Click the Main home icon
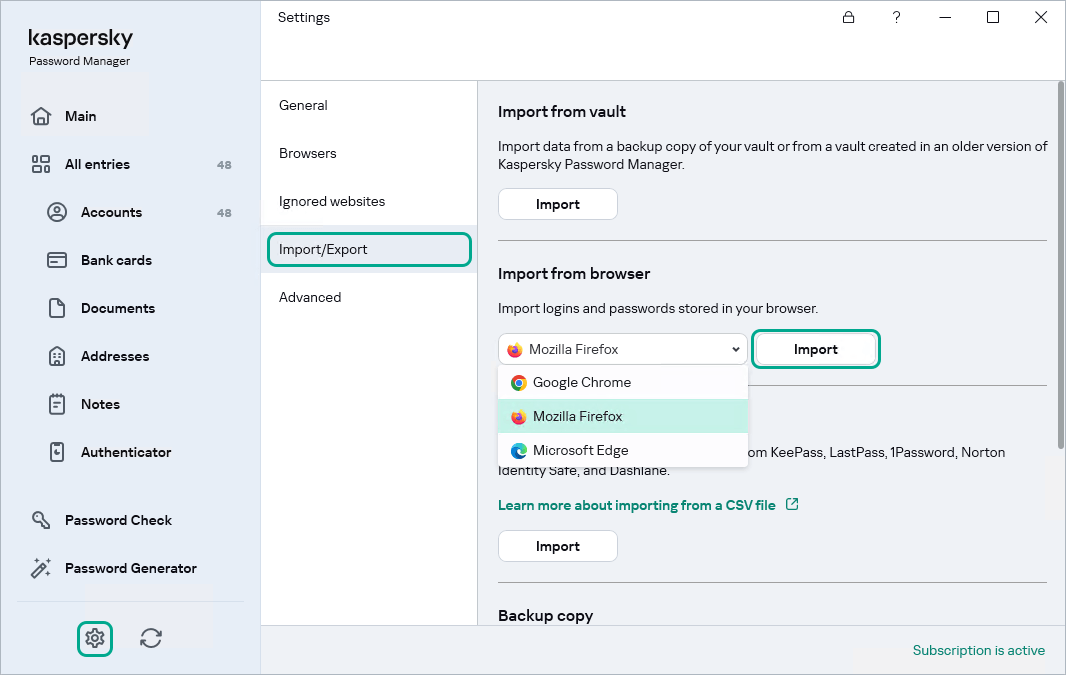The image size is (1066, 675). (x=41, y=116)
